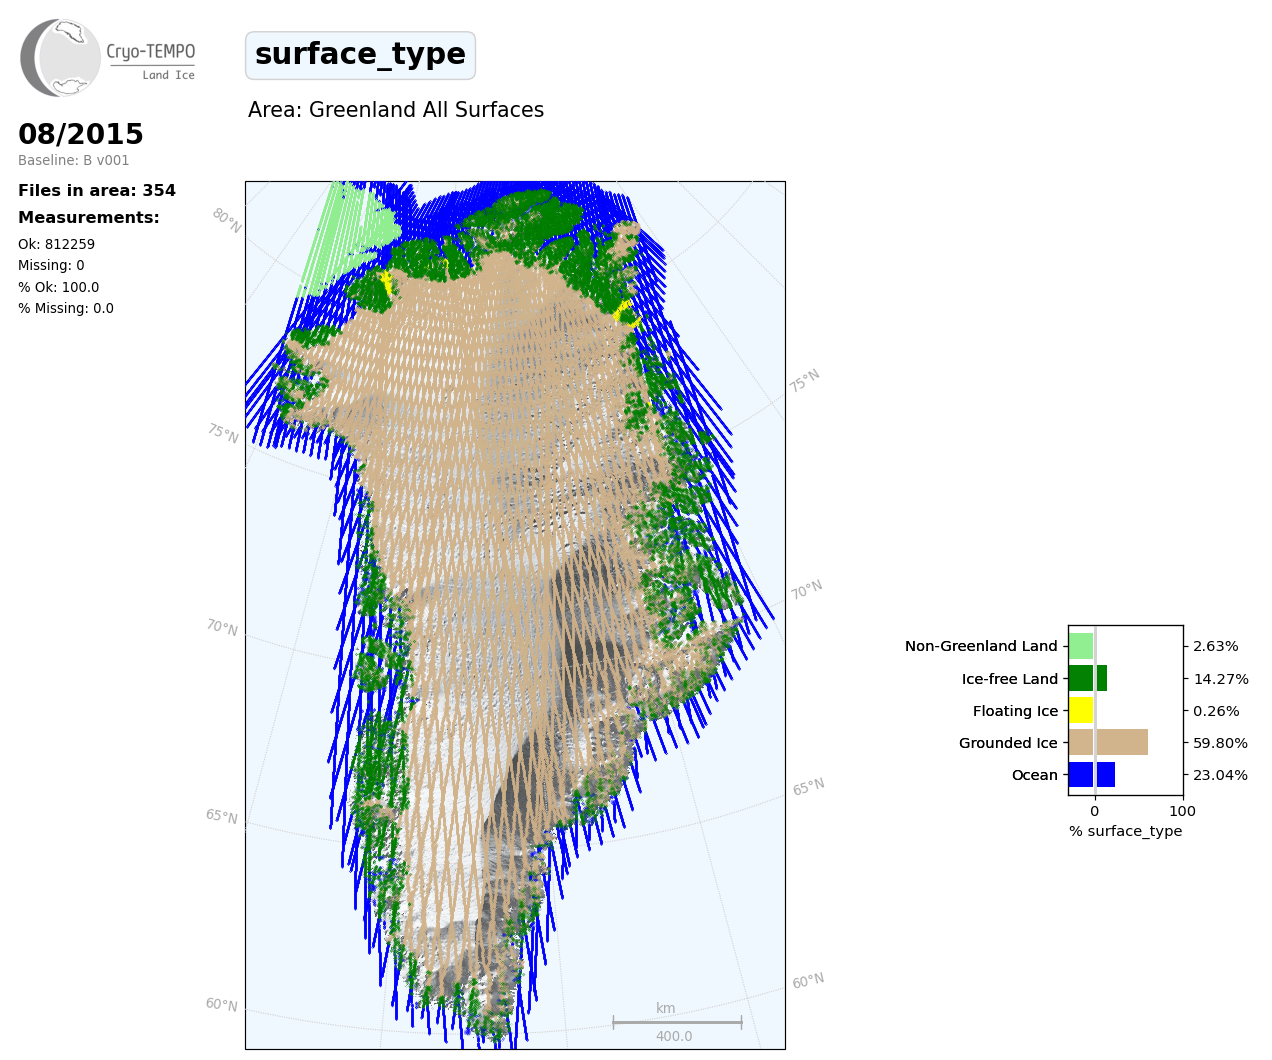This screenshot has width=1272, height=1060.
Task: Click the Baseline: B v001 text
Action: click(x=74, y=160)
